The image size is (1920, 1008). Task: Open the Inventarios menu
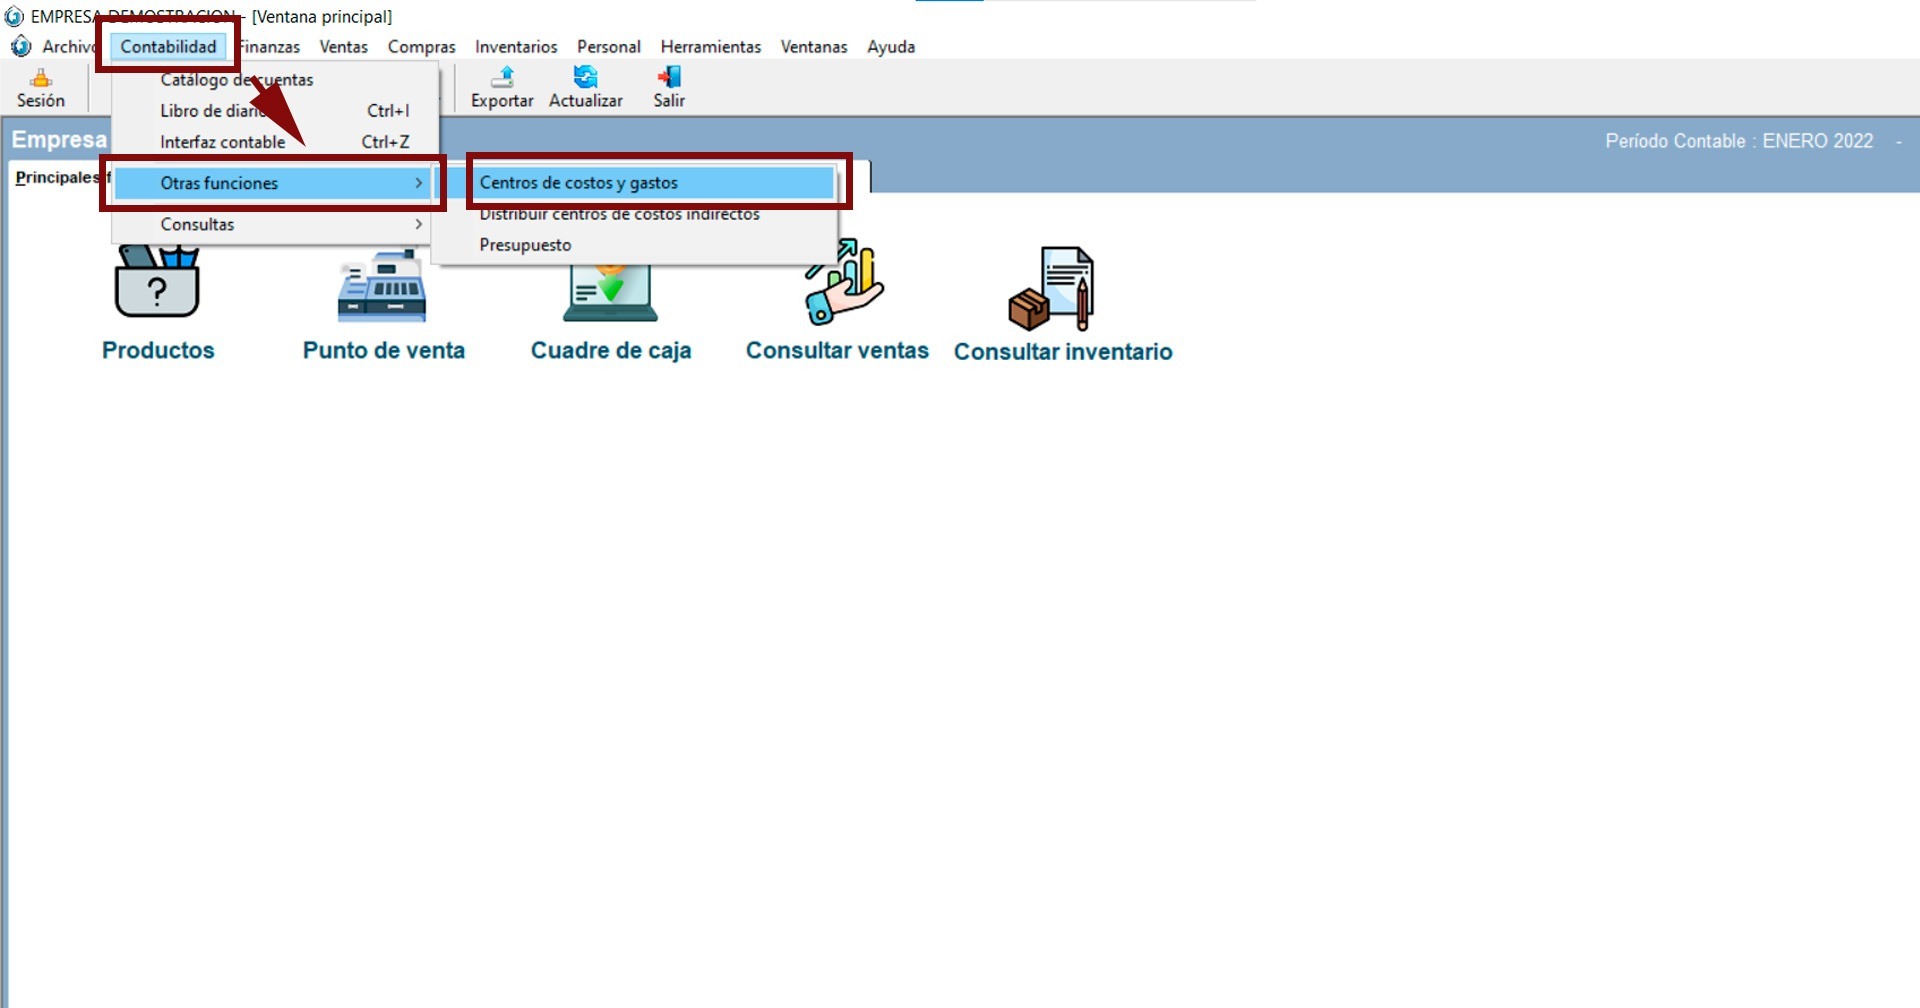pyautogui.click(x=516, y=47)
